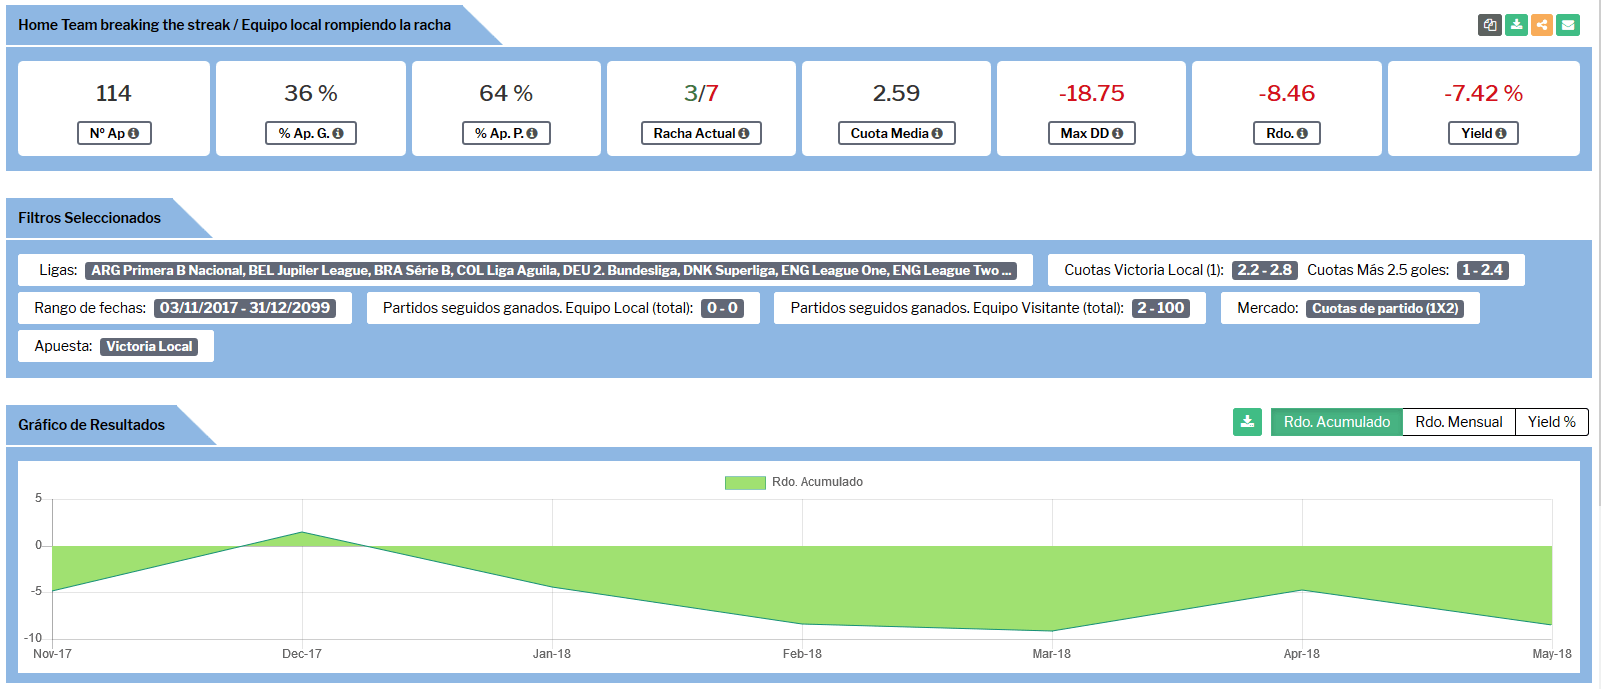Click the Ligas filter list tag
1601x689 pixels.
551,270
